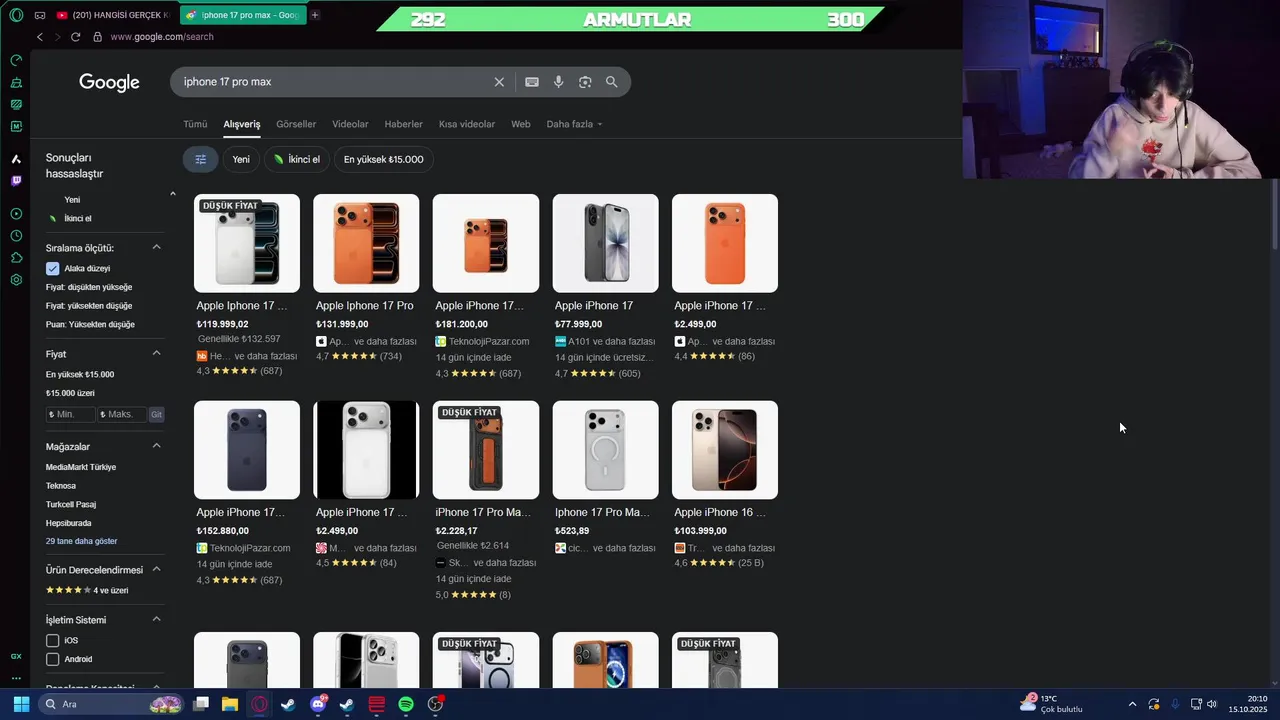Open GX Control speedometer icon in sidebar
Screen dimensions: 1280x720
point(16,60)
